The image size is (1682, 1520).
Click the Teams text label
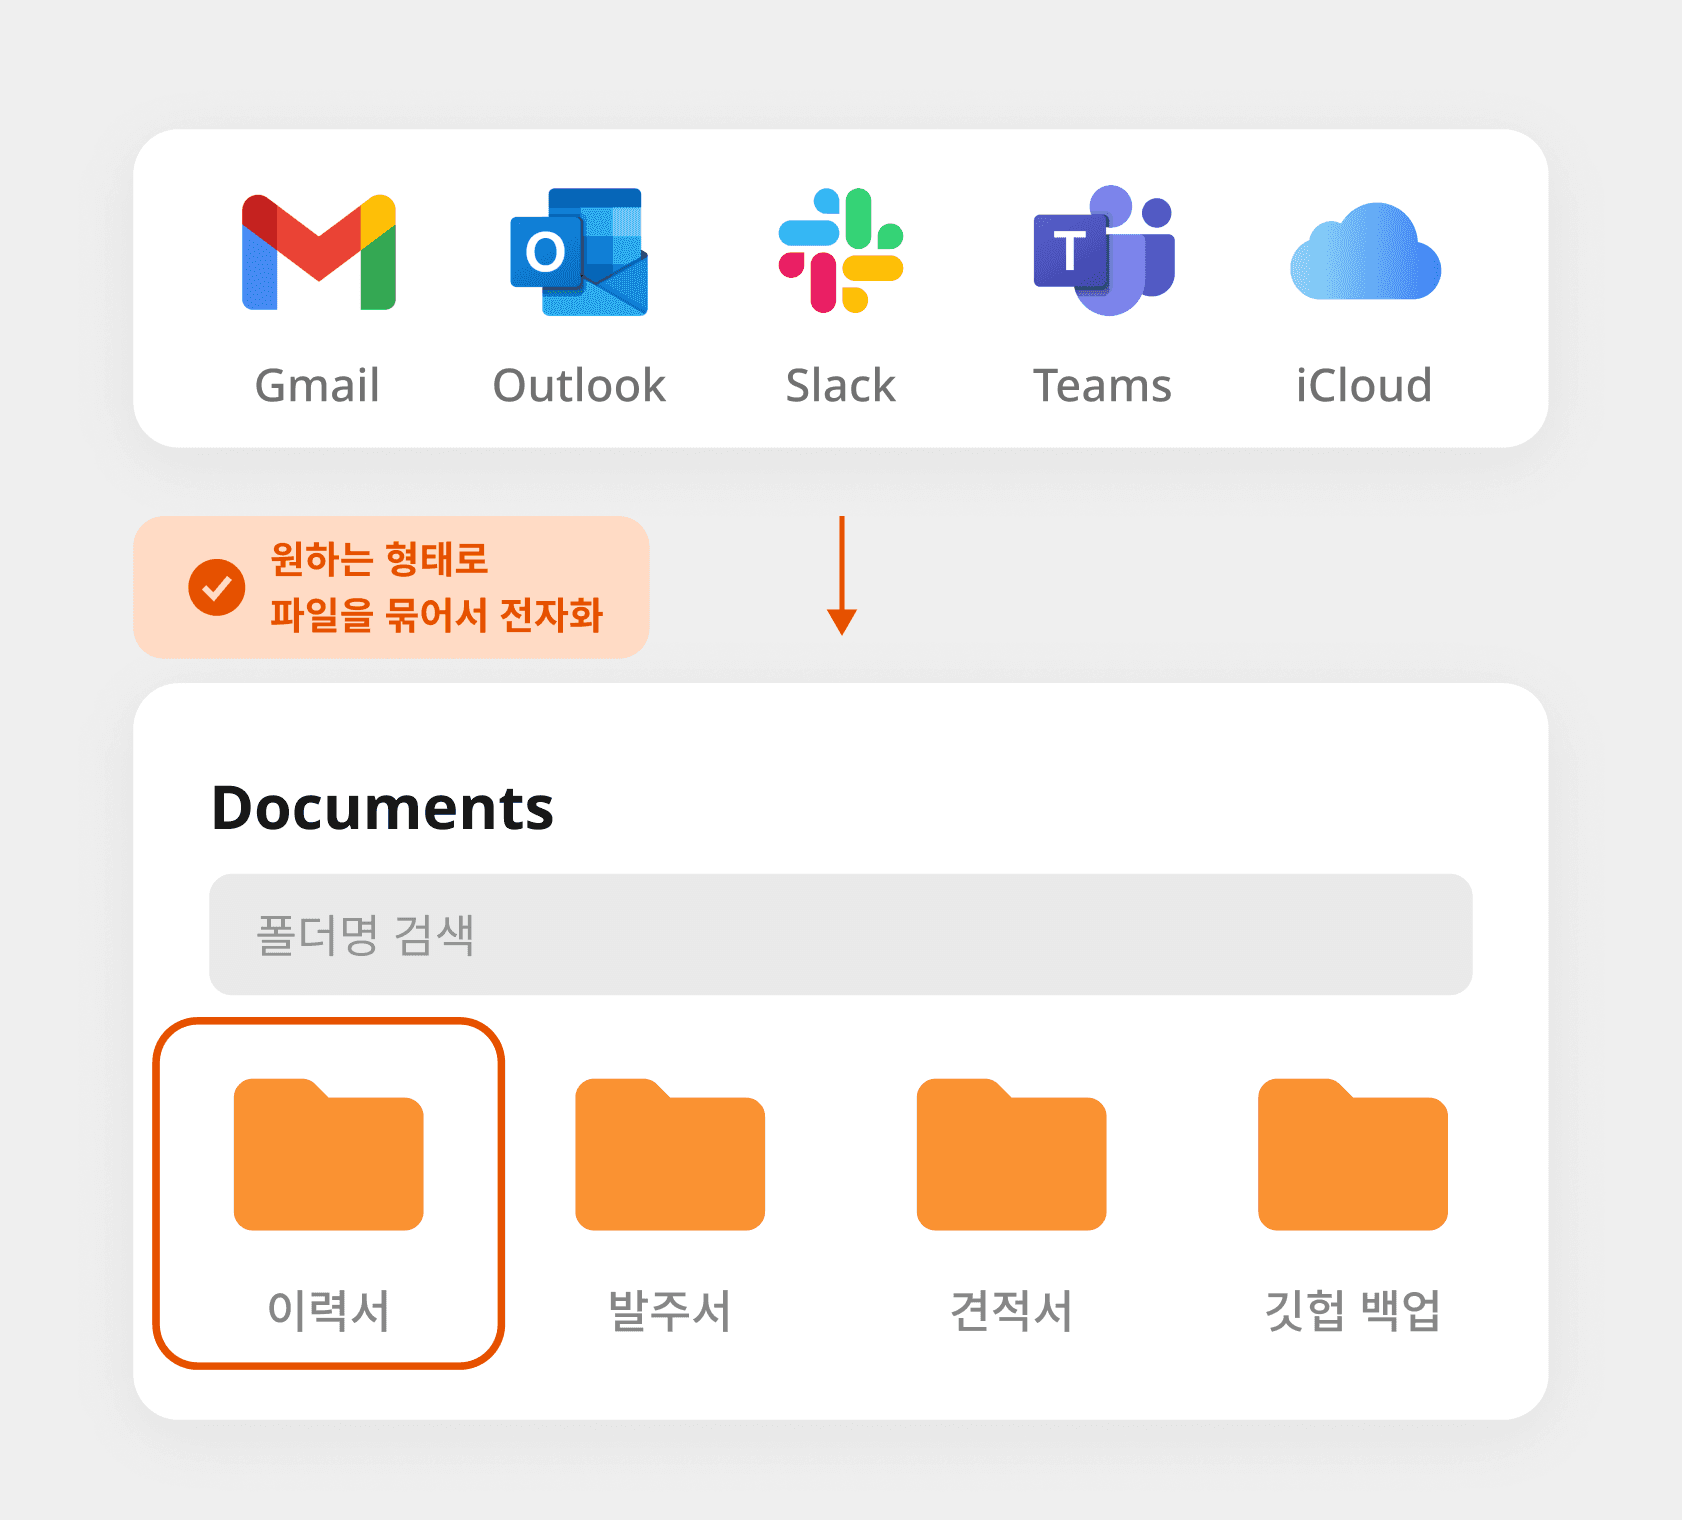tap(1102, 386)
